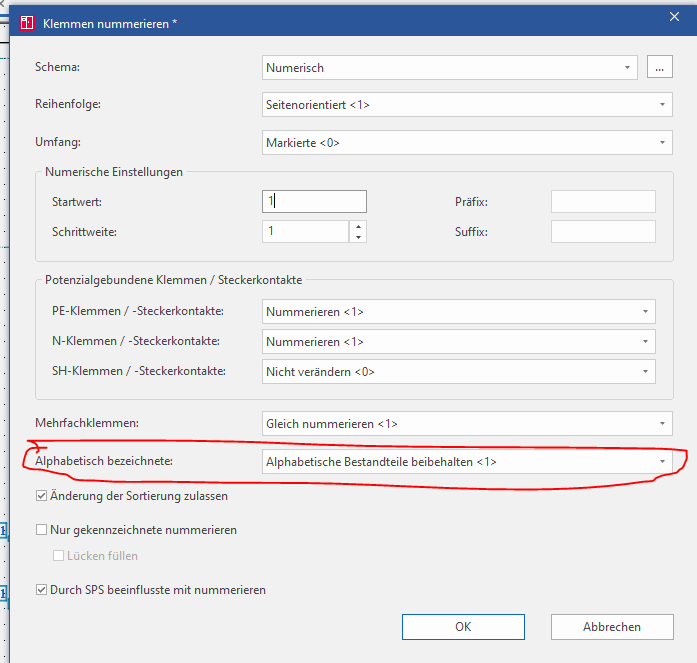Open the Reihenfolge dropdown list
This screenshot has width=697, height=663.
click(467, 105)
